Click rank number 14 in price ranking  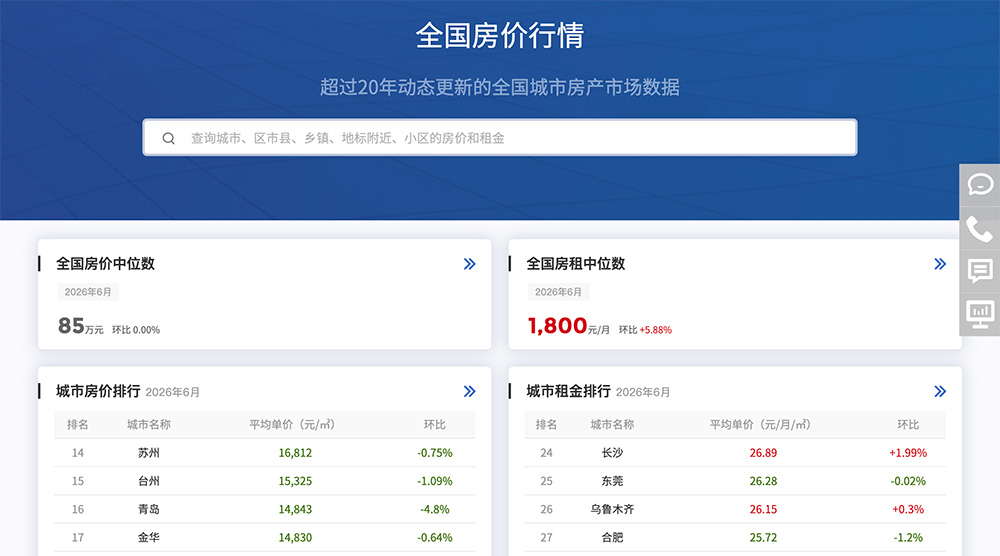(78, 453)
